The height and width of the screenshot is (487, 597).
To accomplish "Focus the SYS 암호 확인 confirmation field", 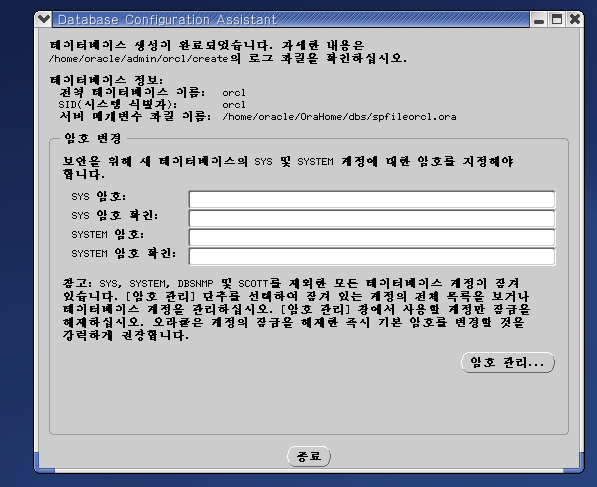I will [x=372, y=219].
